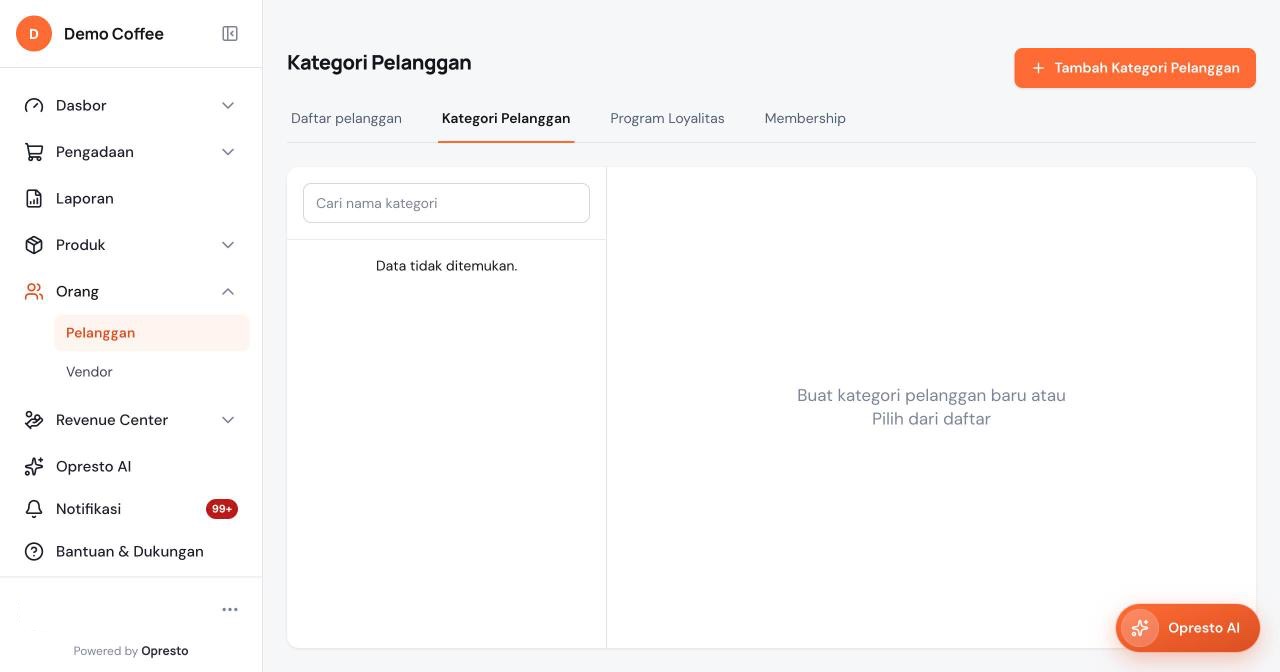Focus the Cari nama kategori search field
This screenshot has width=1280, height=672.
coord(446,203)
